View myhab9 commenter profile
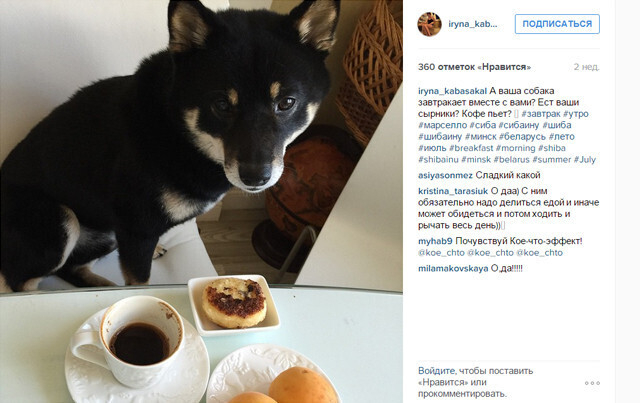The width and height of the screenshot is (640, 403). 435,241
